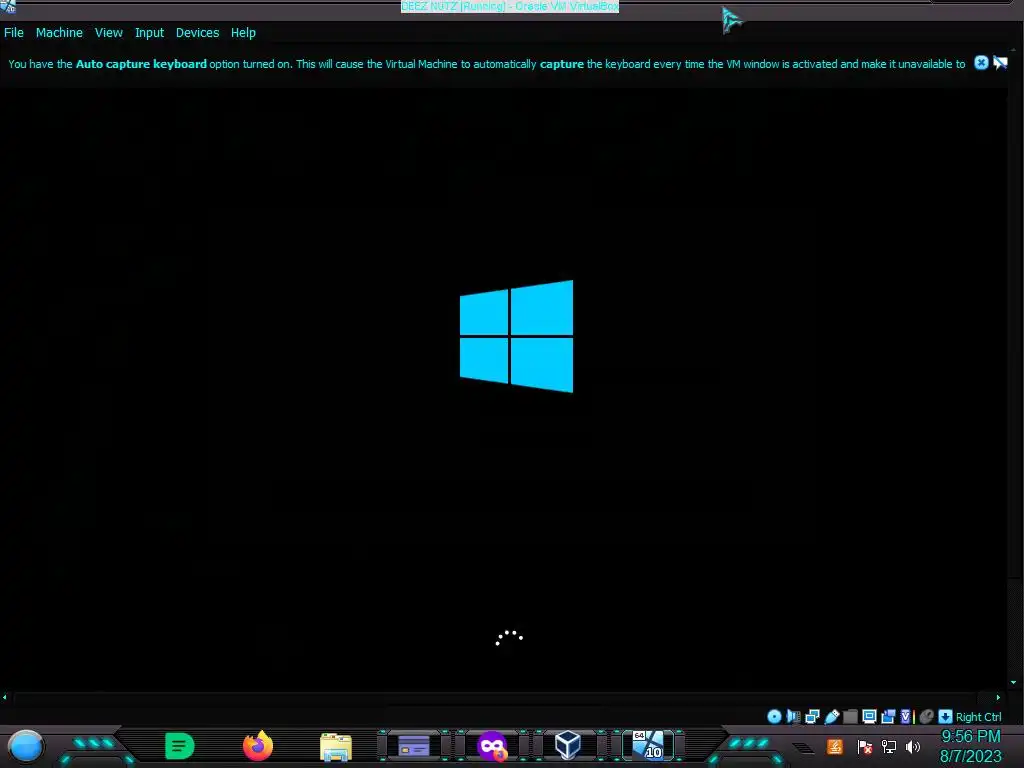Click the Action Center flag tray icon
Image resolution: width=1024 pixels, height=768 pixels.
click(x=865, y=746)
